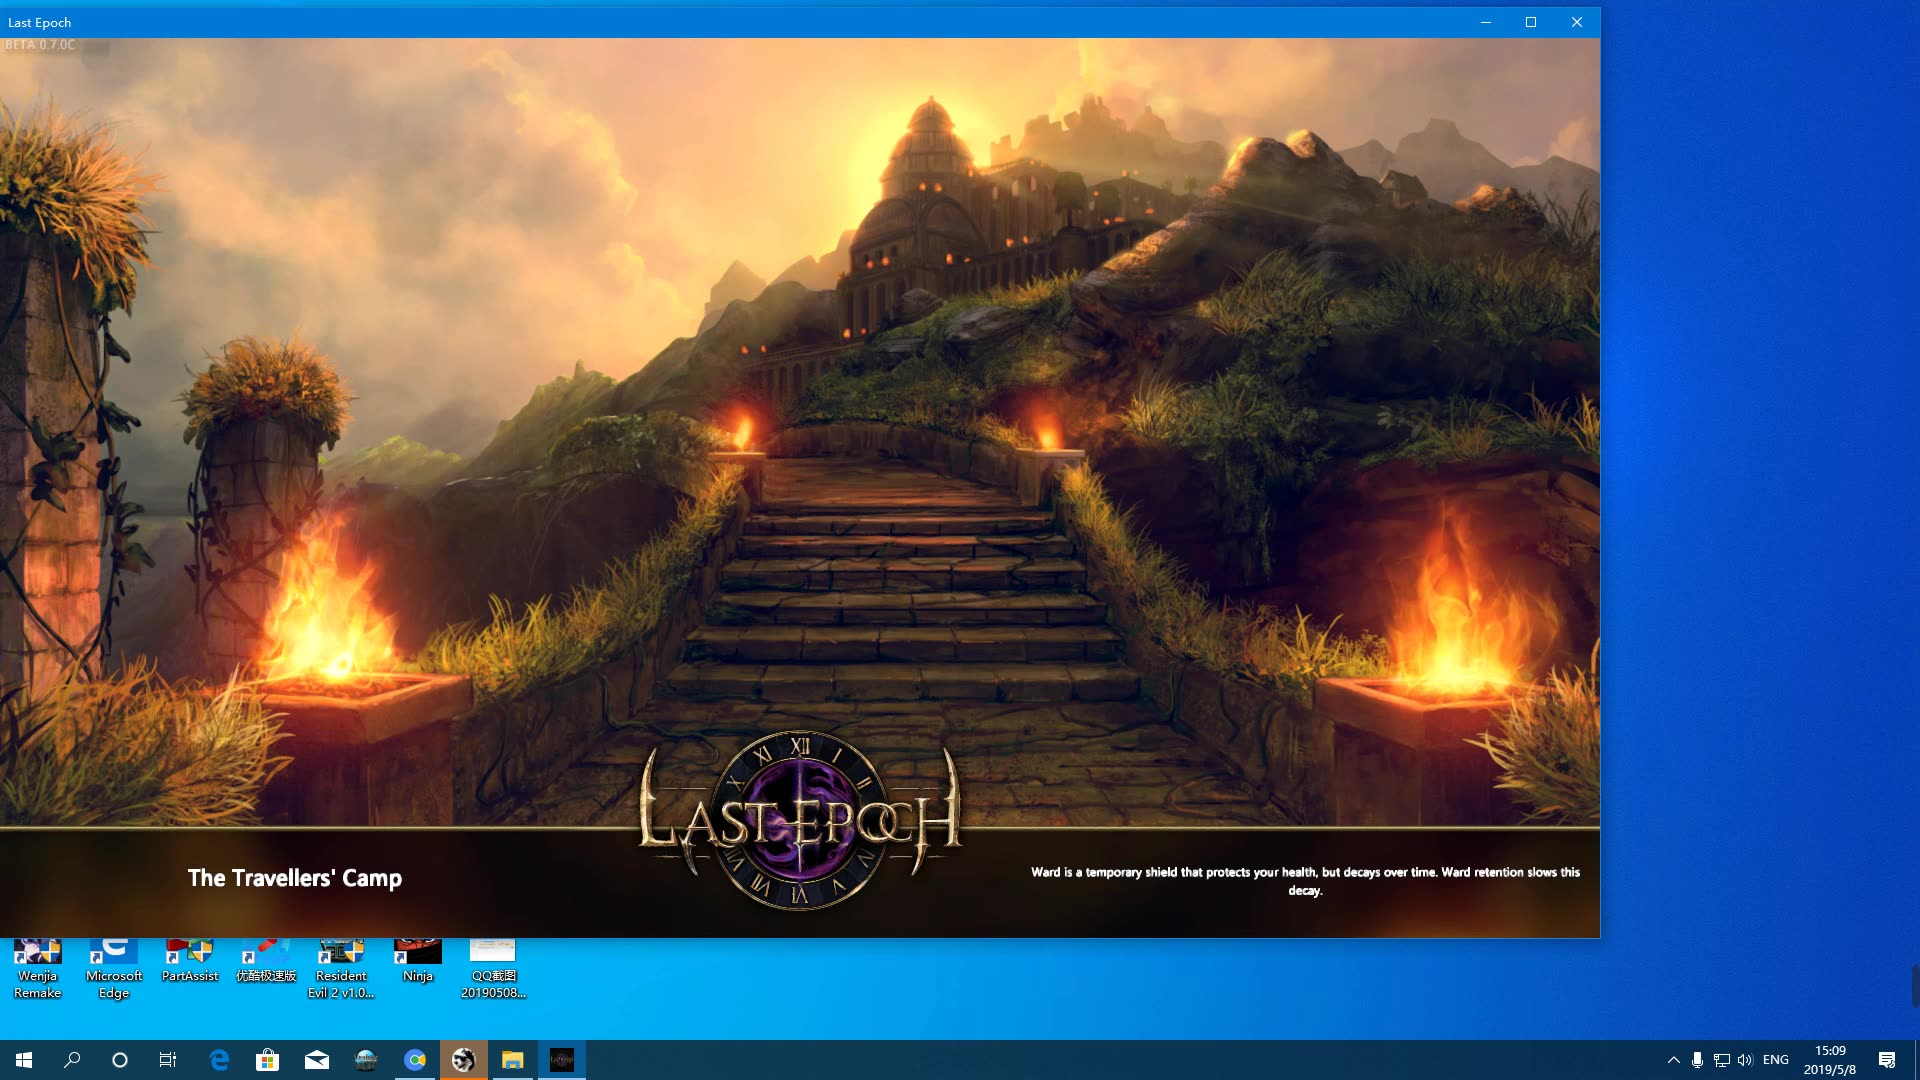Close the Last Epoch window
The width and height of the screenshot is (1920, 1080).
[1577, 22]
